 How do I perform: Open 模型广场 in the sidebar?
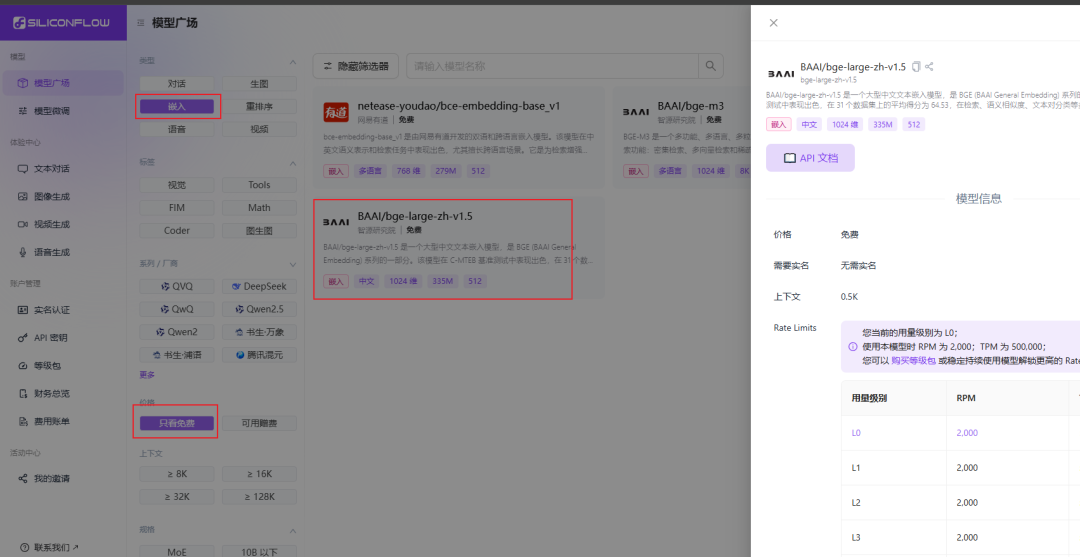click(63, 83)
